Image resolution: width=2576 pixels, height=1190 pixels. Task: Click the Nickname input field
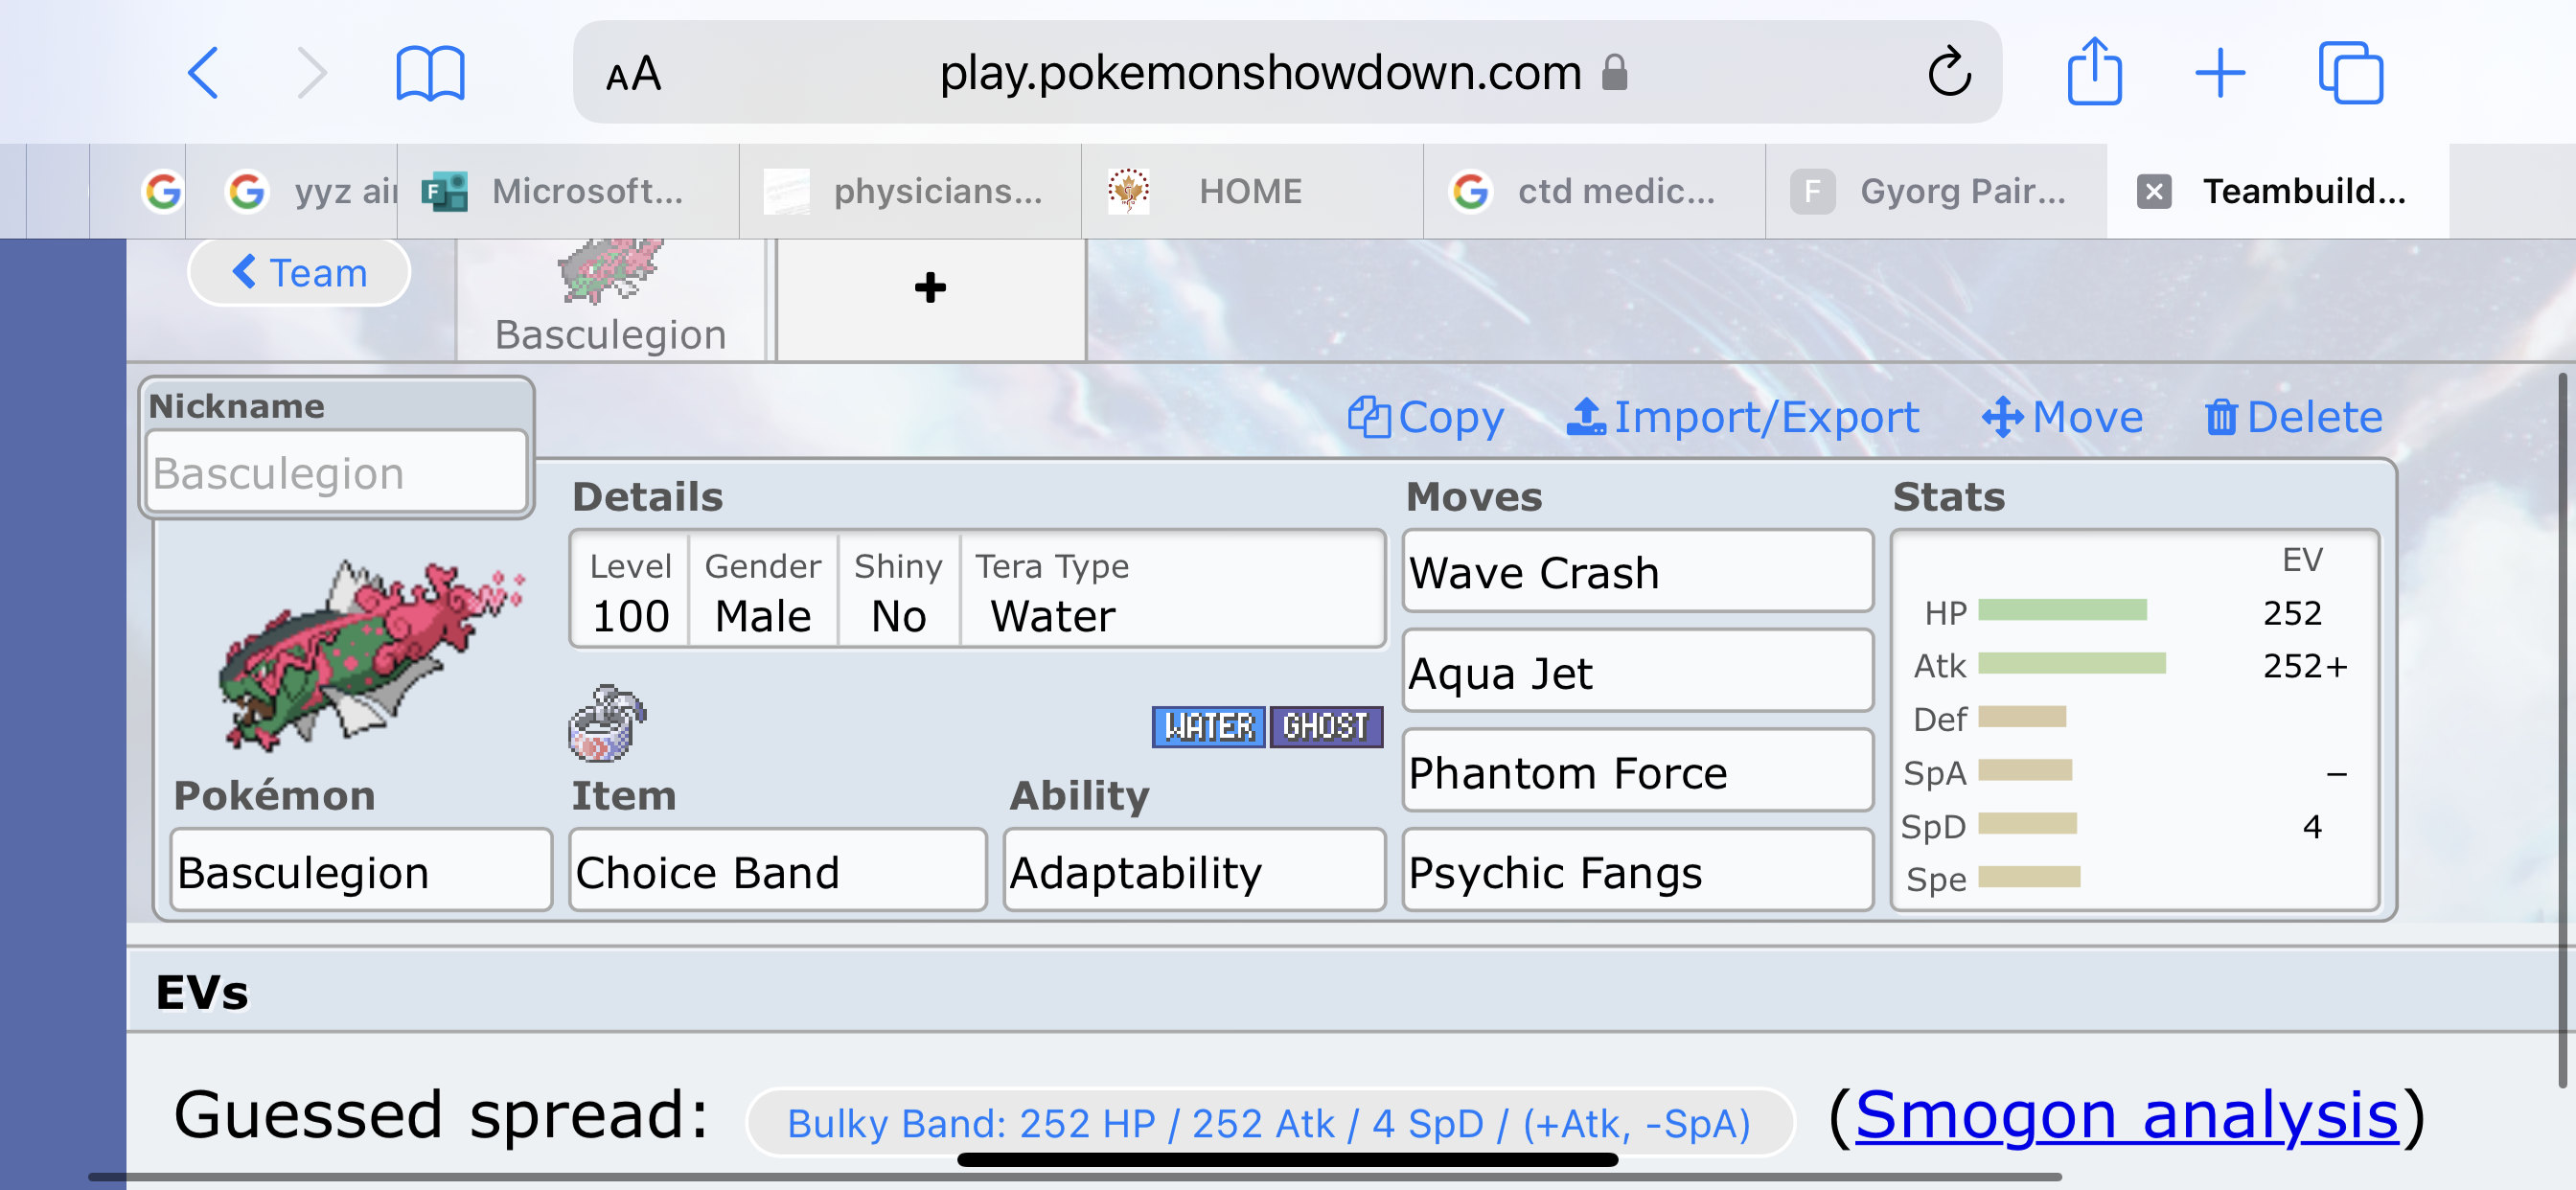coord(335,475)
